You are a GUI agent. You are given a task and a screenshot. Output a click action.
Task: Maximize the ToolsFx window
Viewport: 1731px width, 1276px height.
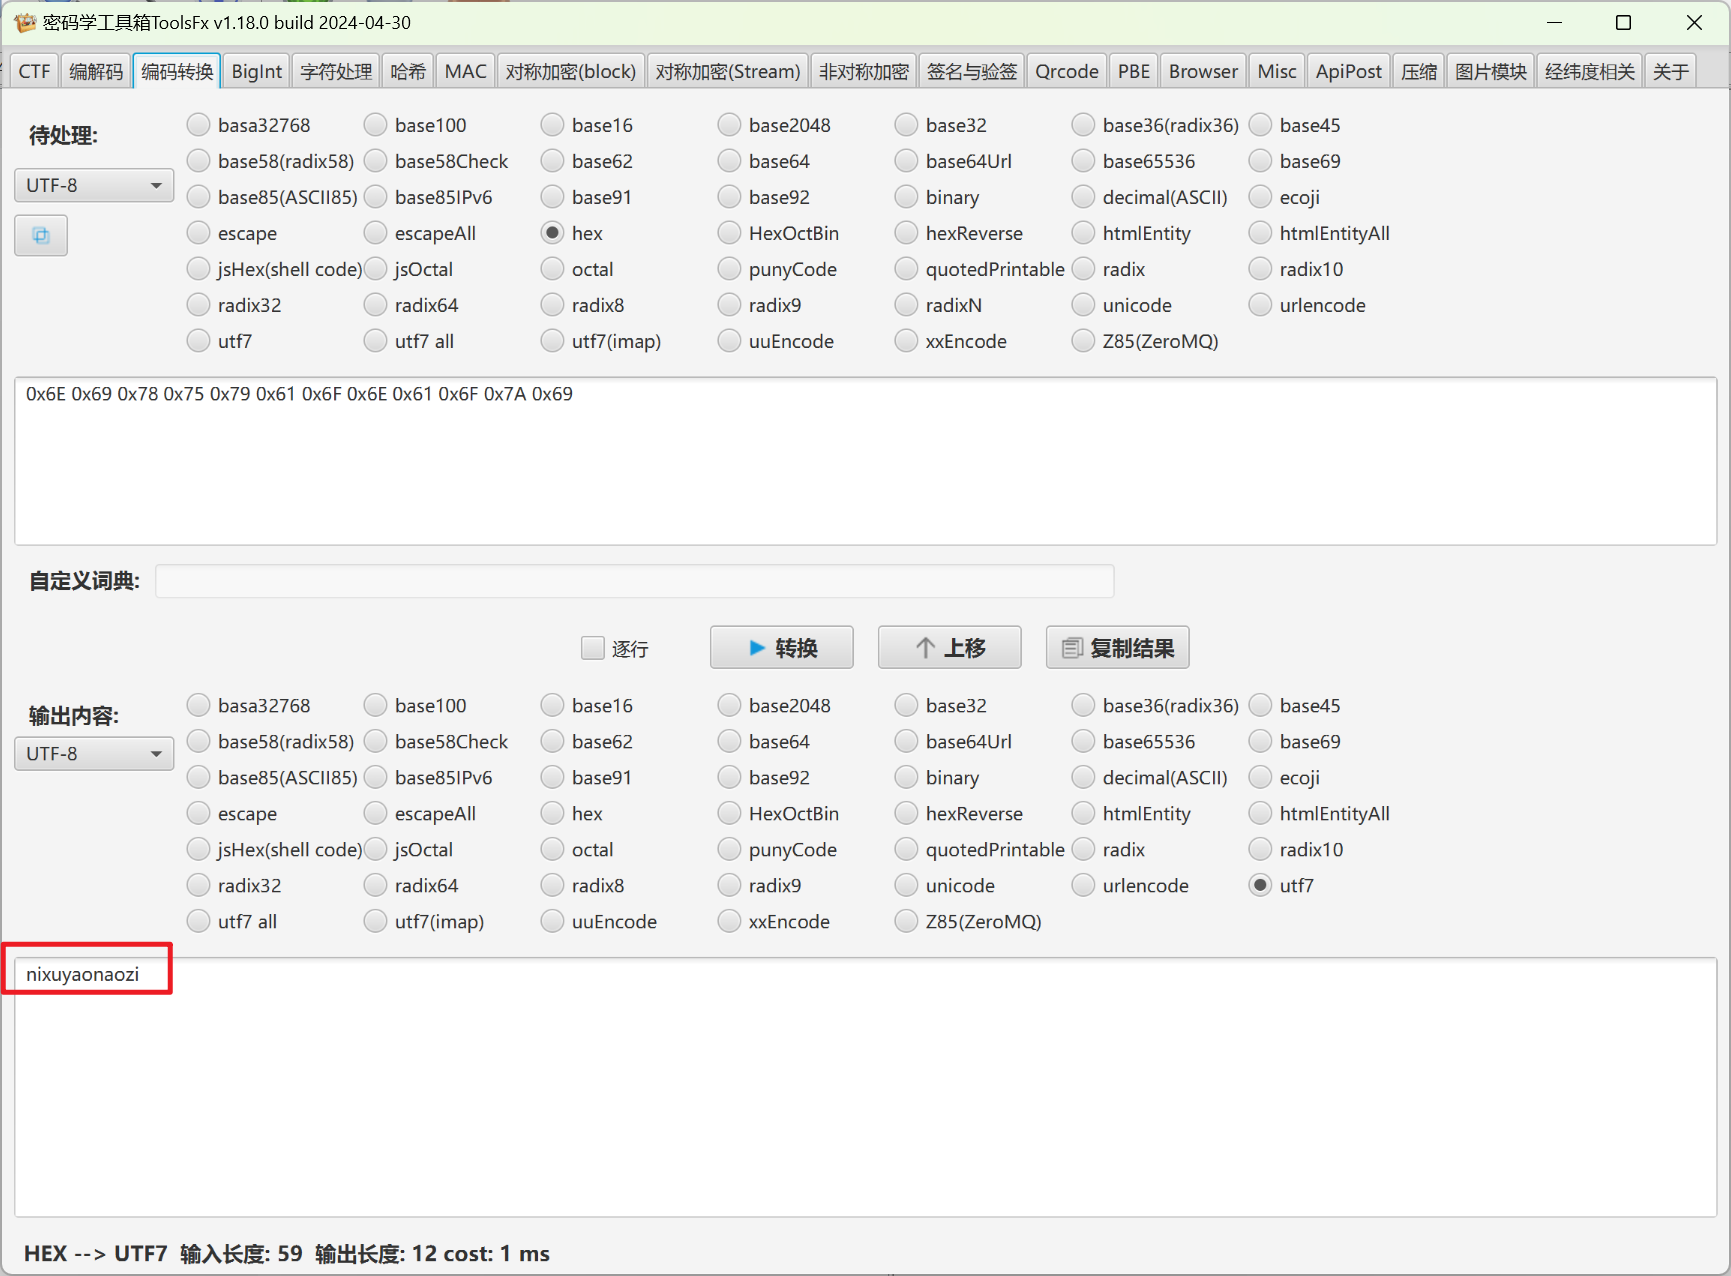click(x=1623, y=22)
